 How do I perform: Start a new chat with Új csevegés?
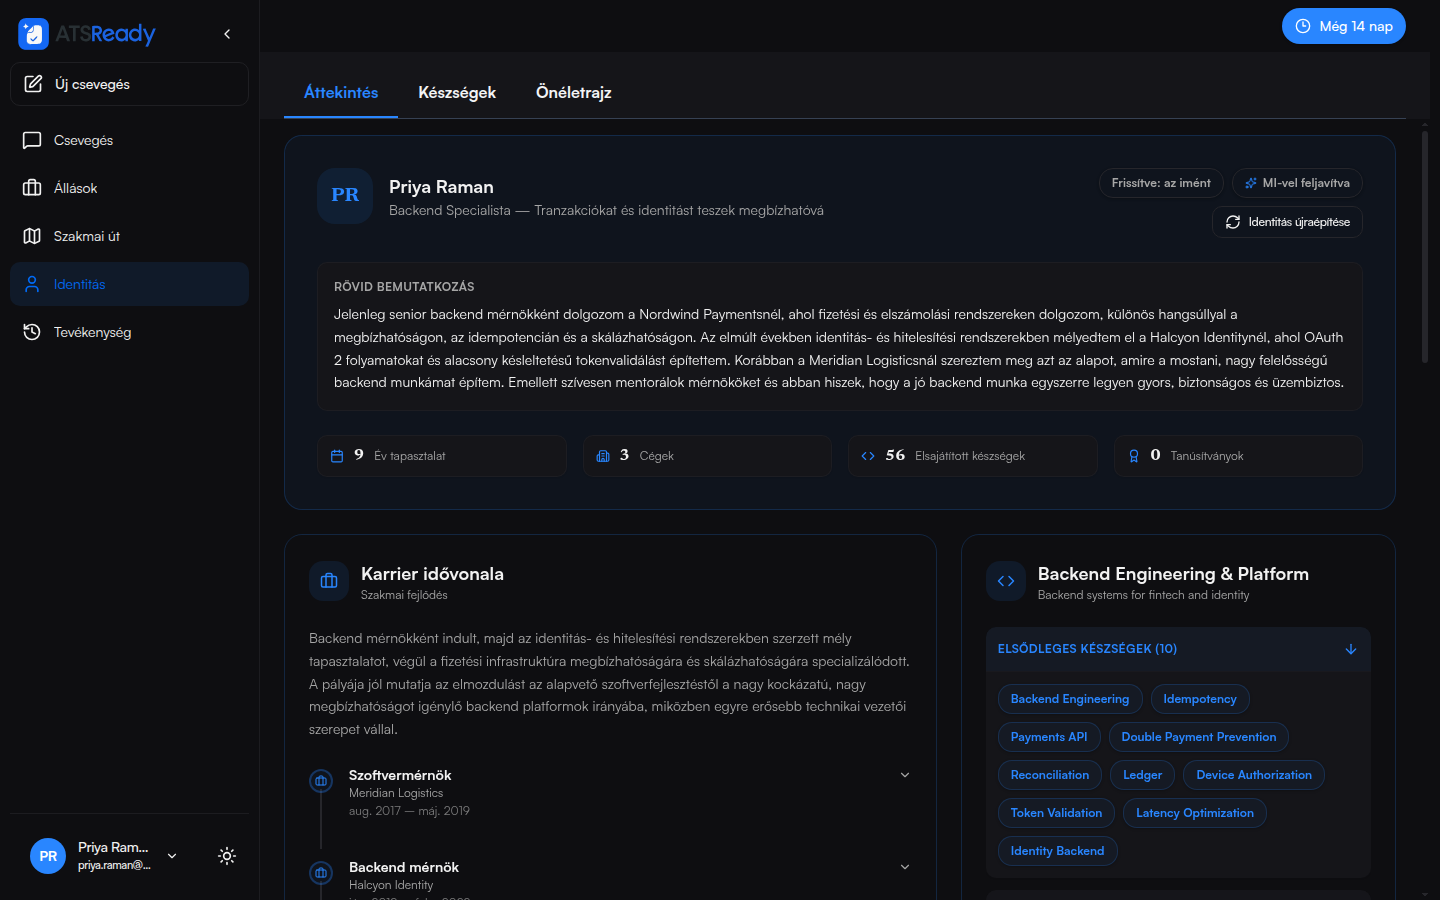[x=130, y=84]
